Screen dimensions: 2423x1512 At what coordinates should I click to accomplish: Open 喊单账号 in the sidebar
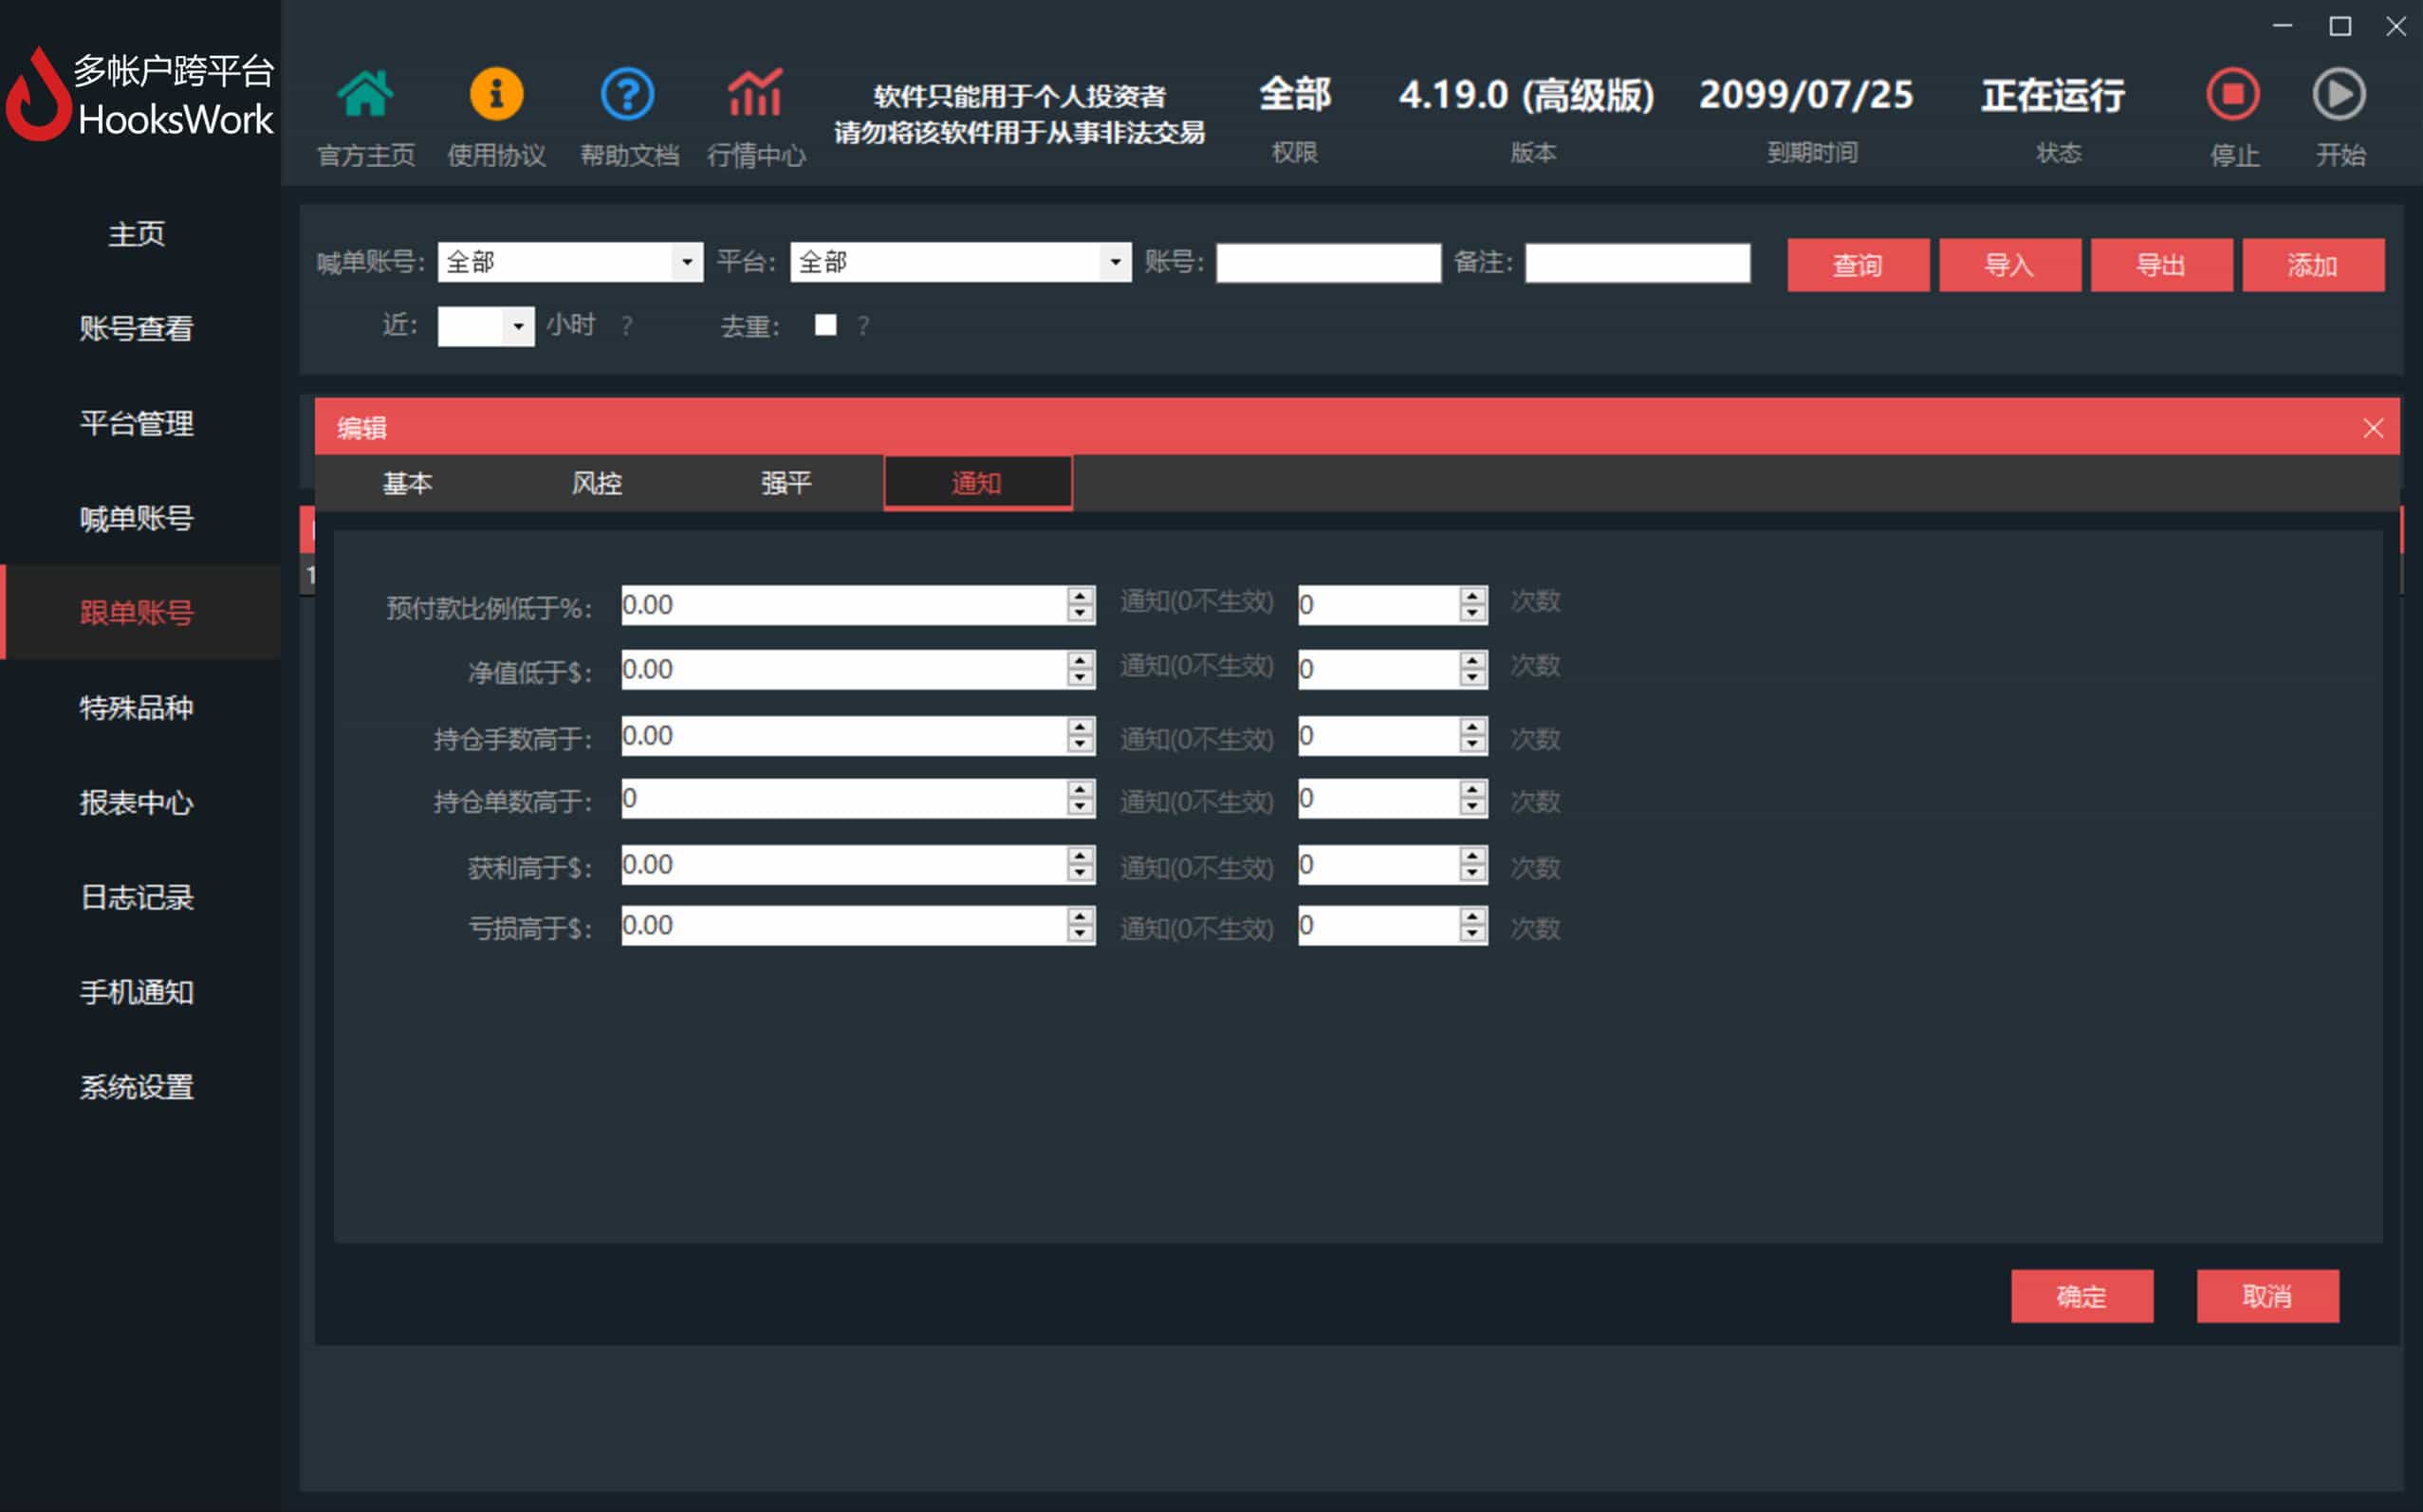(x=137, y=518)
